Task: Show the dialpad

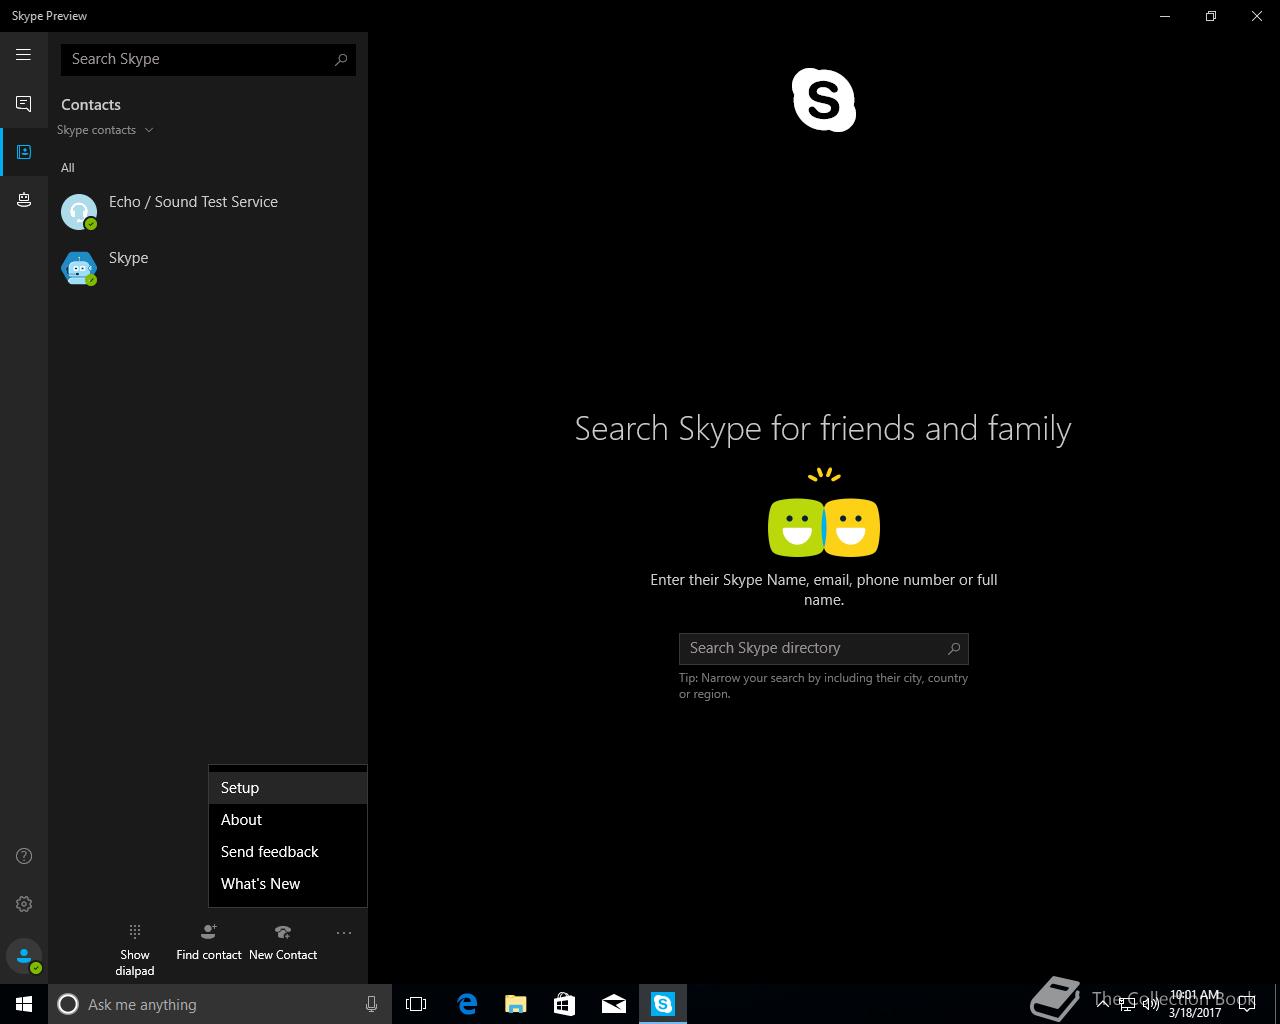Action: click(x=134, y=948)
